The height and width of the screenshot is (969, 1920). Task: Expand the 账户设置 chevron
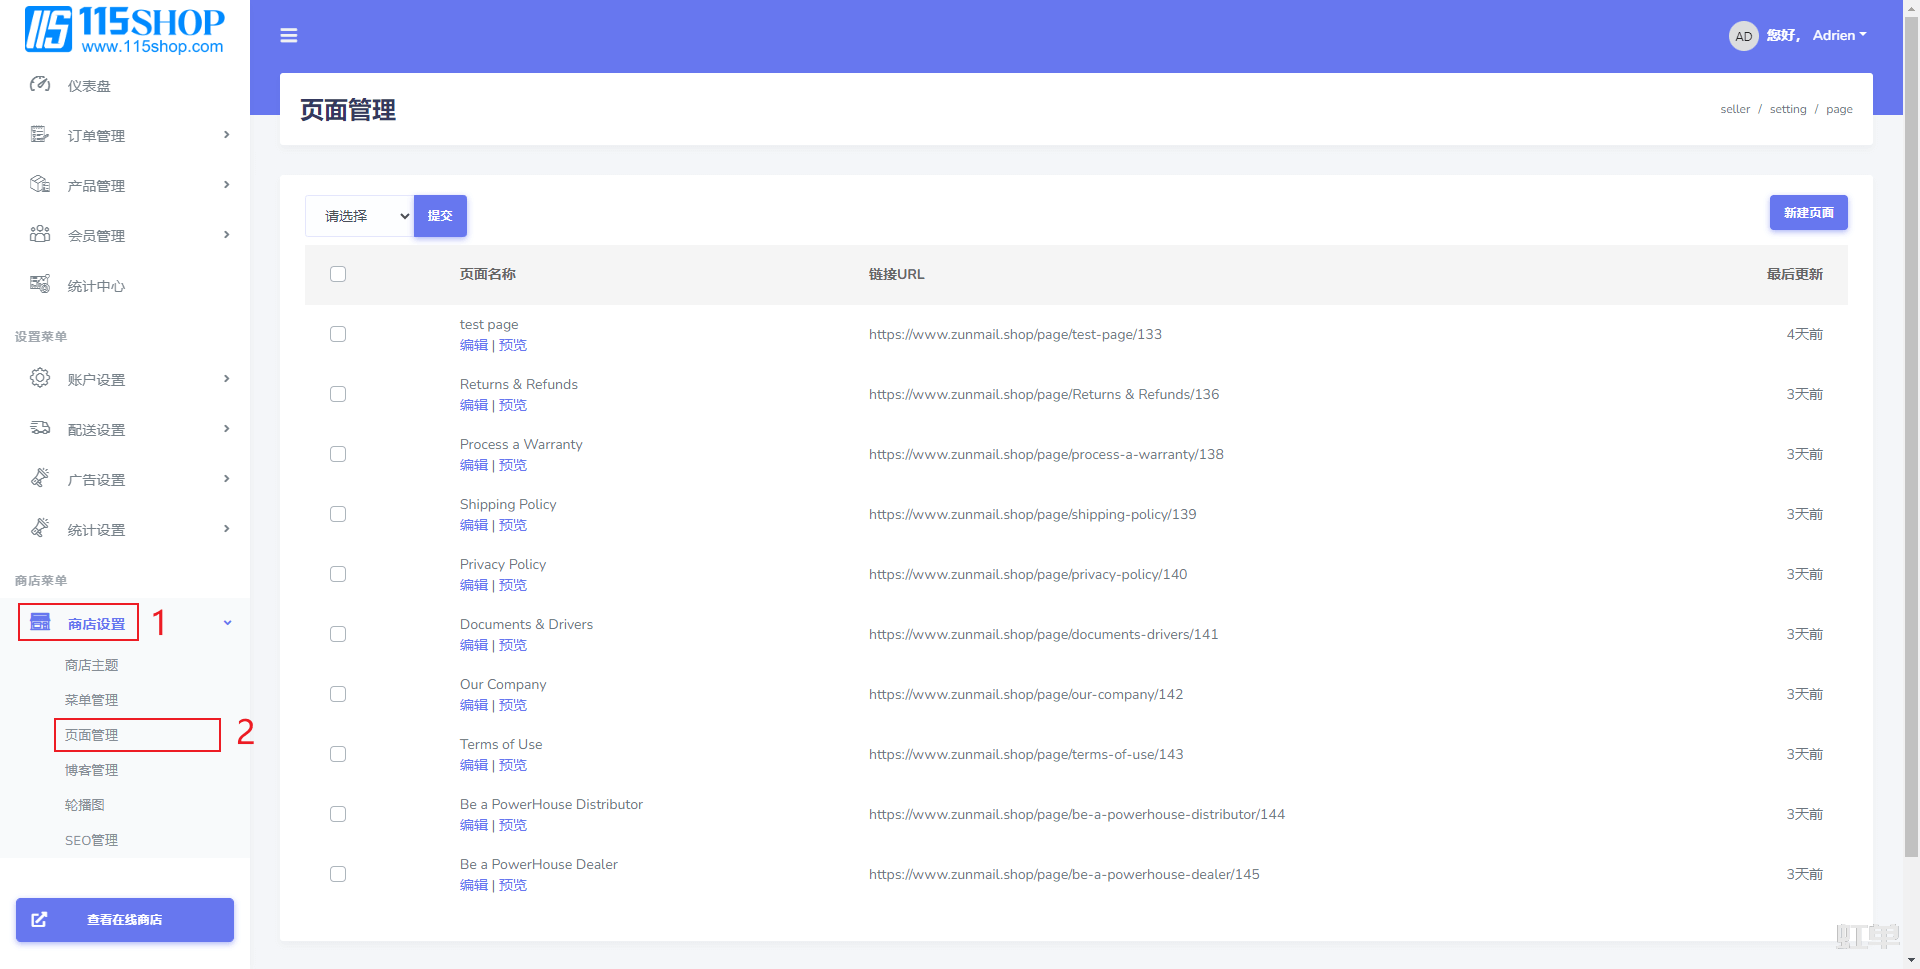tap(227, 379)
